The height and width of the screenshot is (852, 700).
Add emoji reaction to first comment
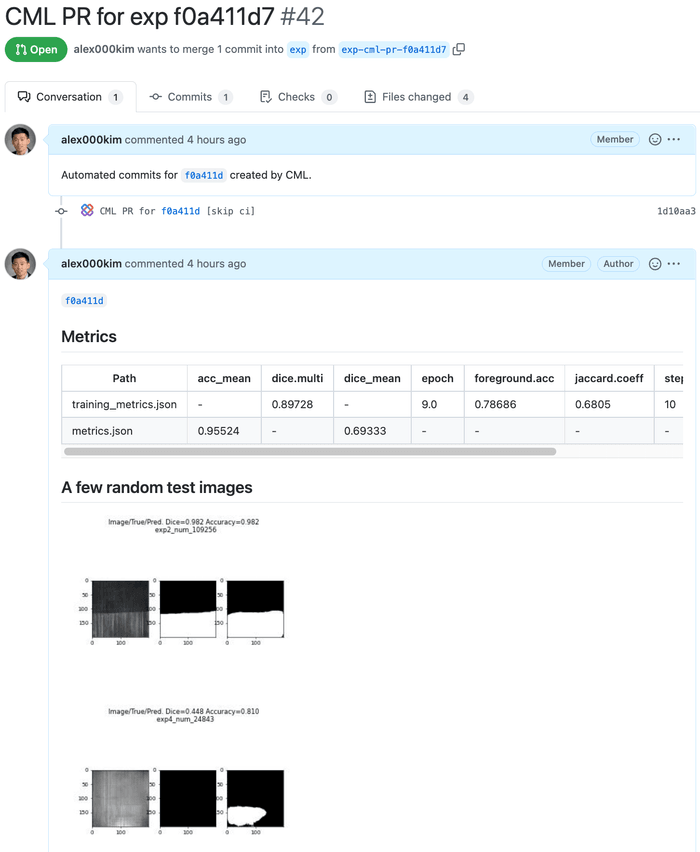click(655, 140)
